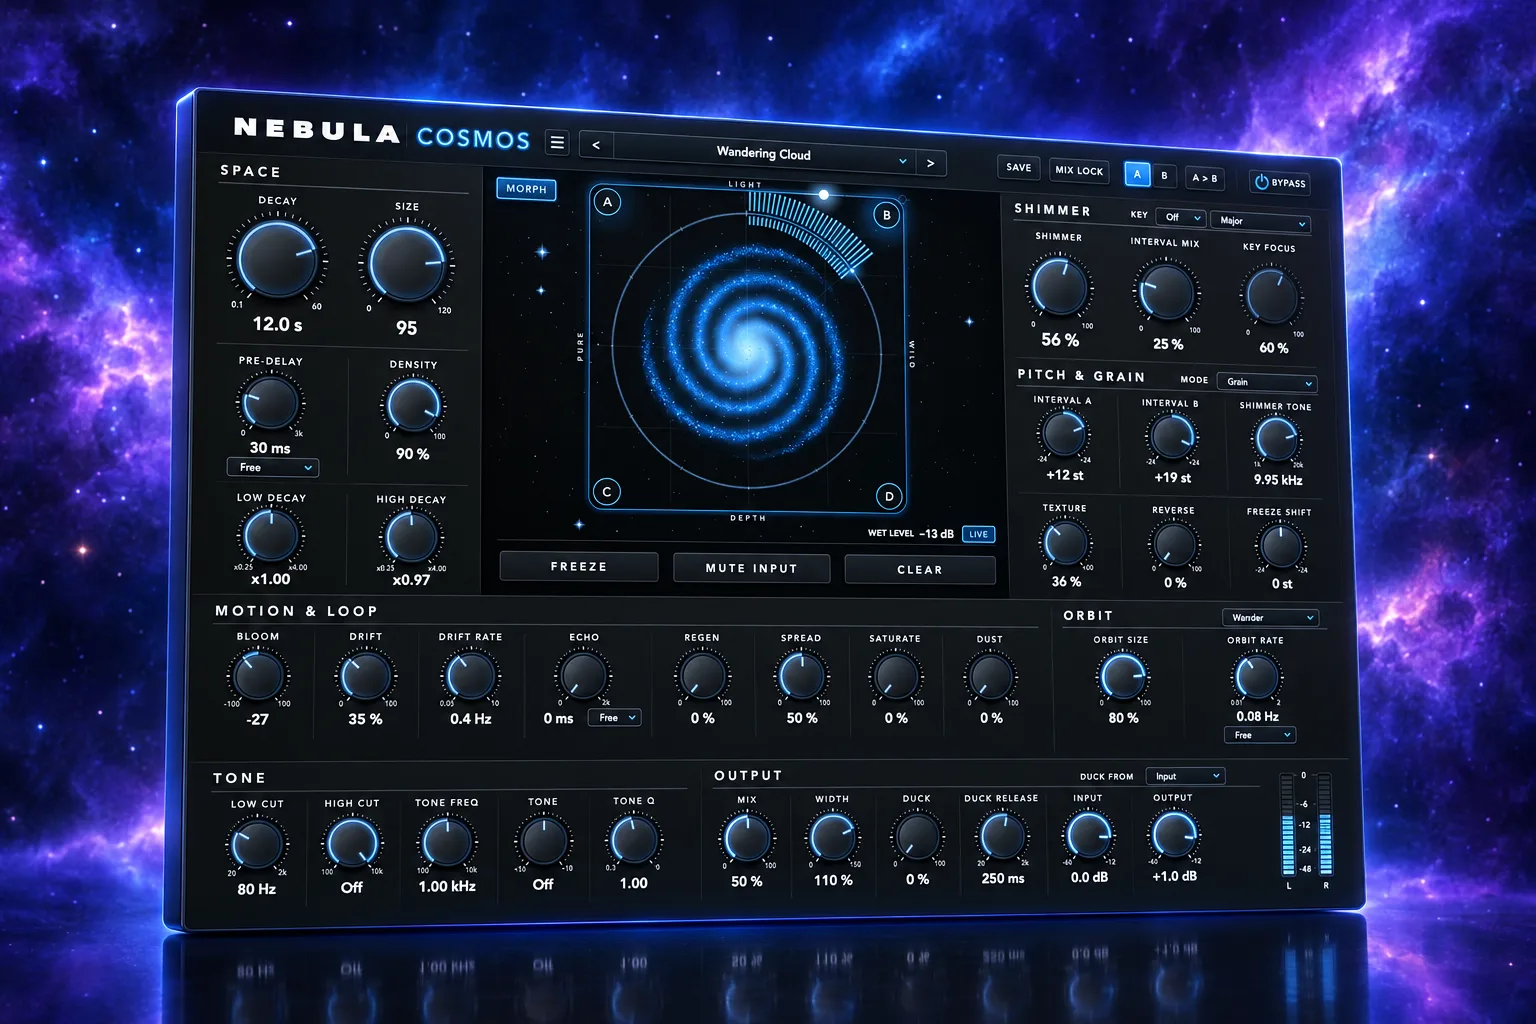Click the Density knob
Viewport: 1536px width, 1024px height.
[413, 406]
